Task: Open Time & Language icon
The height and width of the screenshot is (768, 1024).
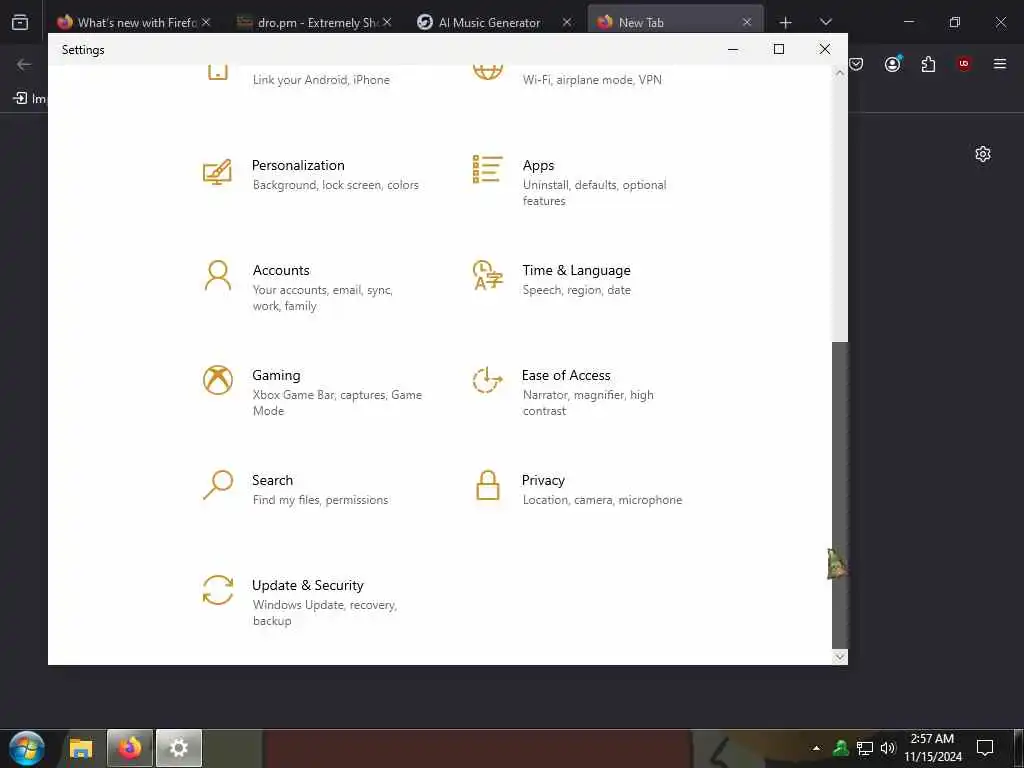Action: 488,275
